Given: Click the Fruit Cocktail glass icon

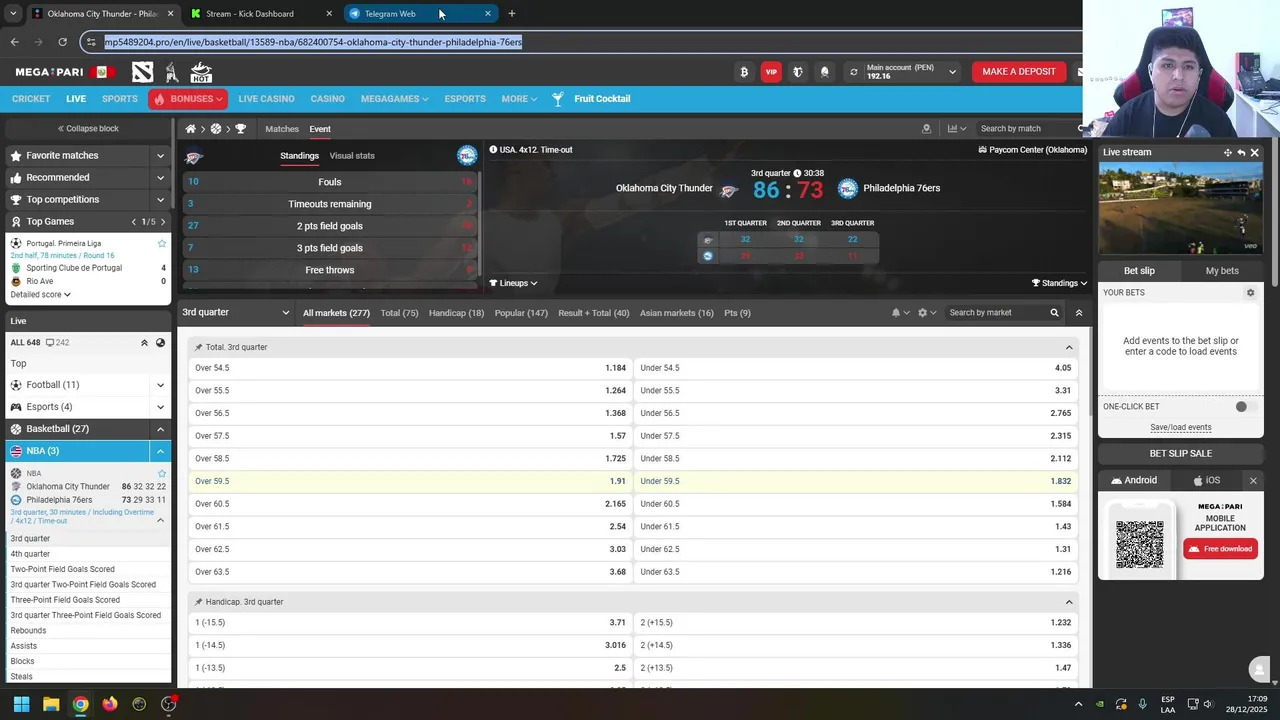Looking at the screenshot, I should pyautogui.click(x=558, y=99).
